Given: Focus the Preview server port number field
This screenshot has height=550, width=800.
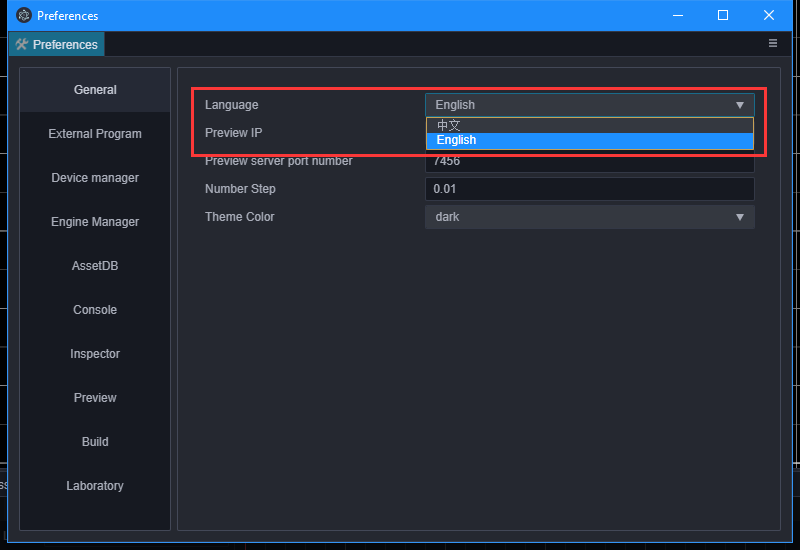Looking at the screenshot, I should click(x=589, y=162).
